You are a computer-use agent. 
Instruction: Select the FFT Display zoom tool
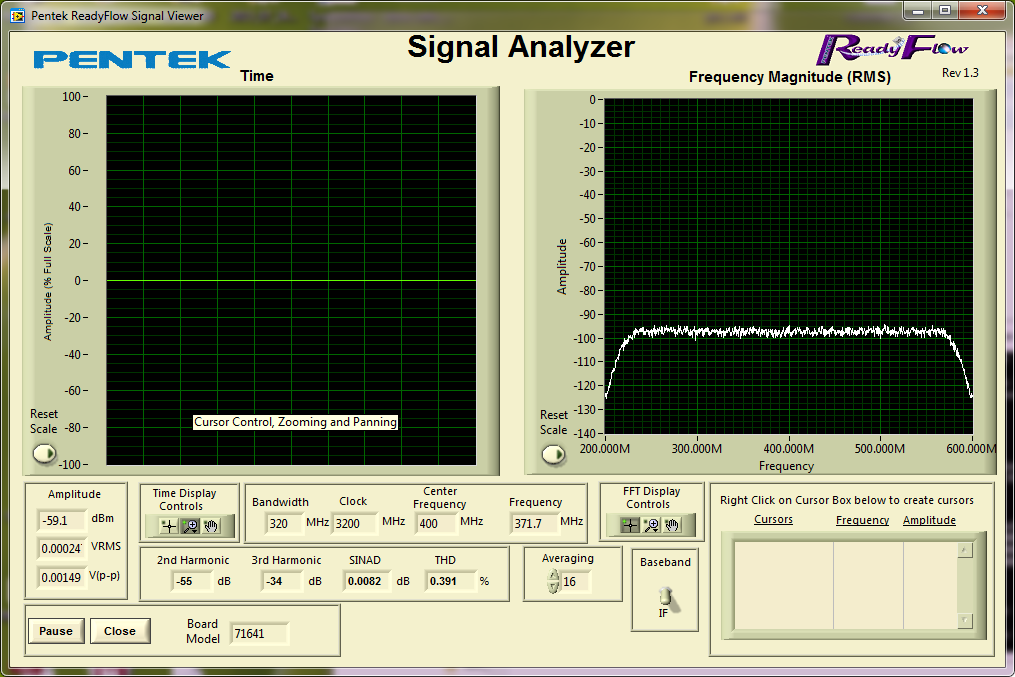coord(651,525)
